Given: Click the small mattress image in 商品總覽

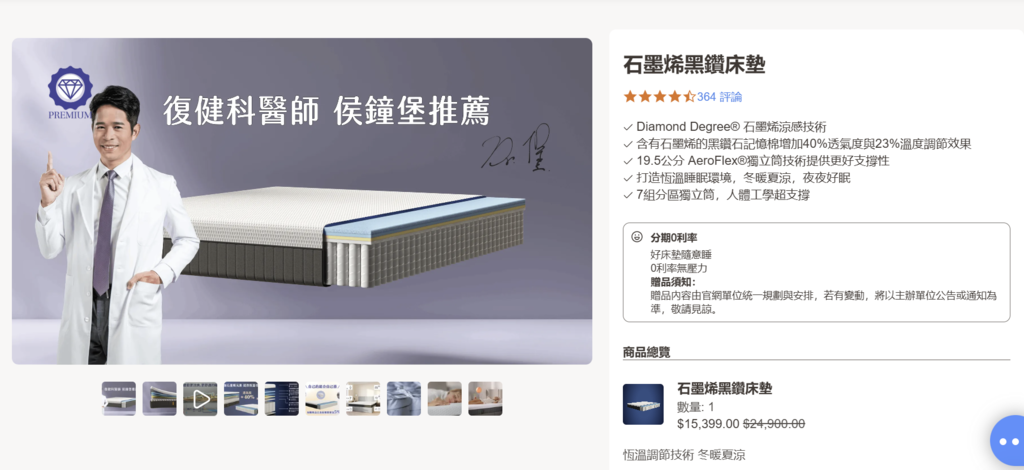Looking at the screenshot, I should click(643, 404).
